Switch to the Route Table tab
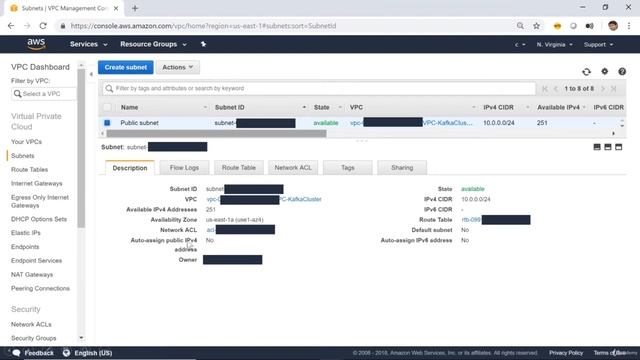 tap(239, 168)
